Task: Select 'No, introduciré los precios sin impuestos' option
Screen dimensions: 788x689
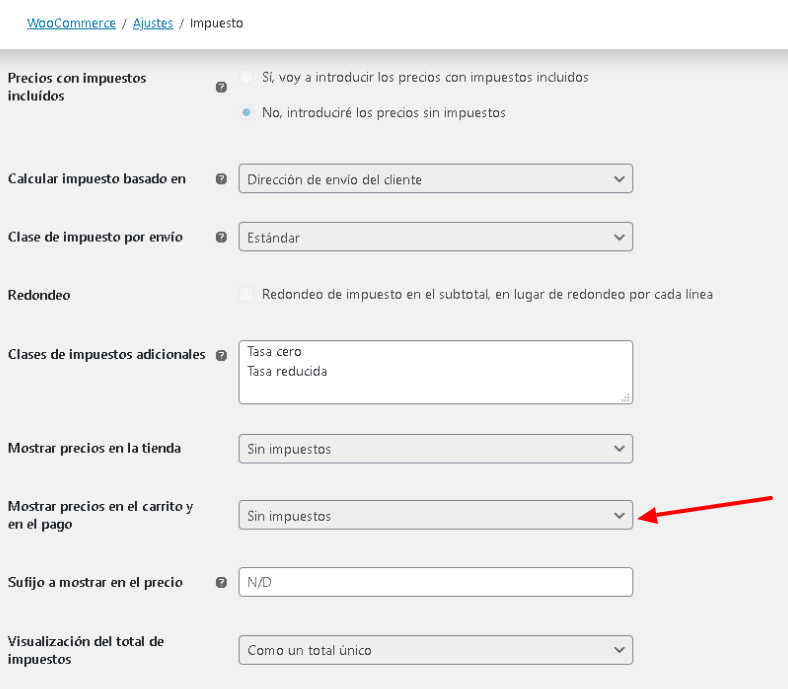Action: tap(246, 113)
